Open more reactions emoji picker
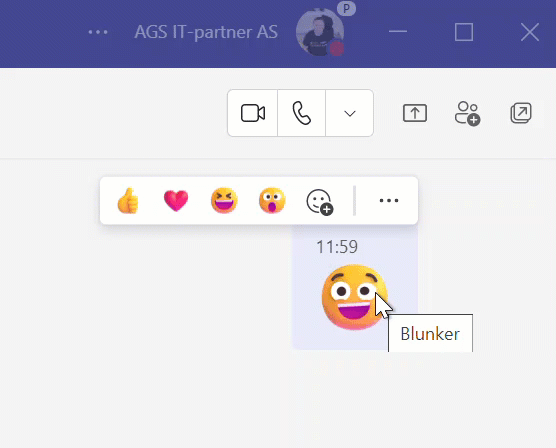556x448 pixels. [x=319, y=201]
